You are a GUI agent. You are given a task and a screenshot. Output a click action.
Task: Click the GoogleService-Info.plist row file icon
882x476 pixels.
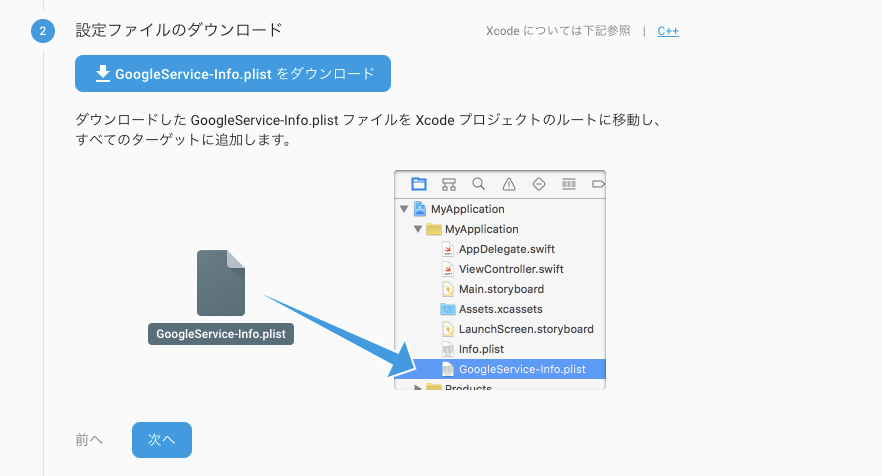[448, 369]
